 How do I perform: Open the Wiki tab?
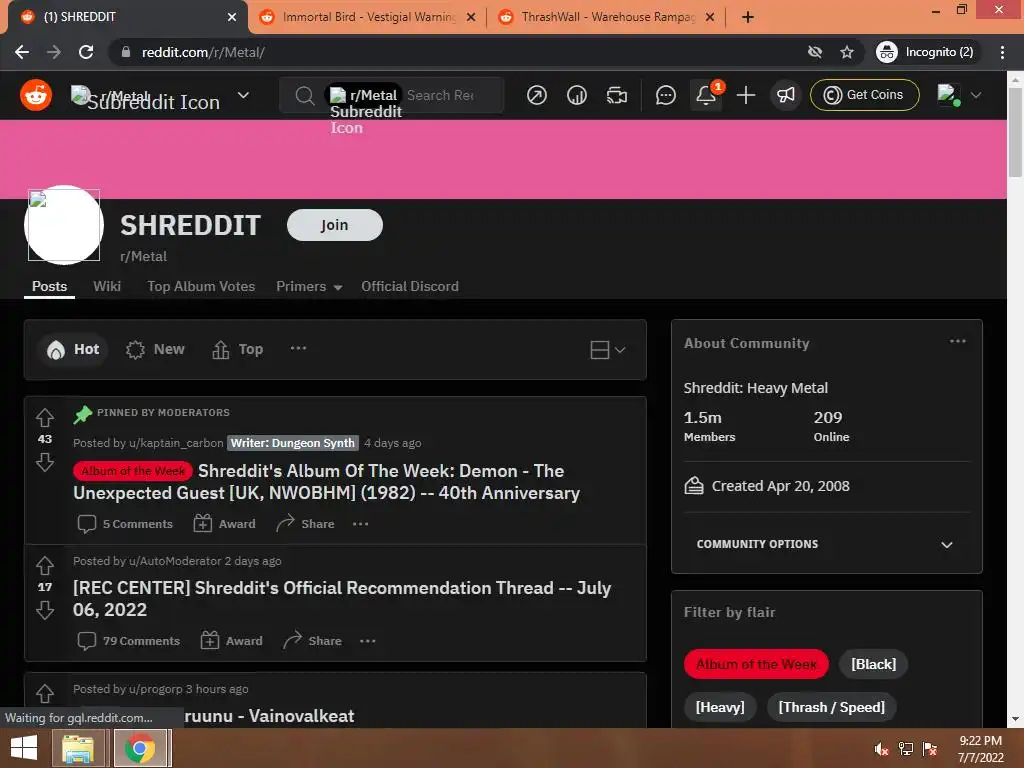click(x=107, y=287)
